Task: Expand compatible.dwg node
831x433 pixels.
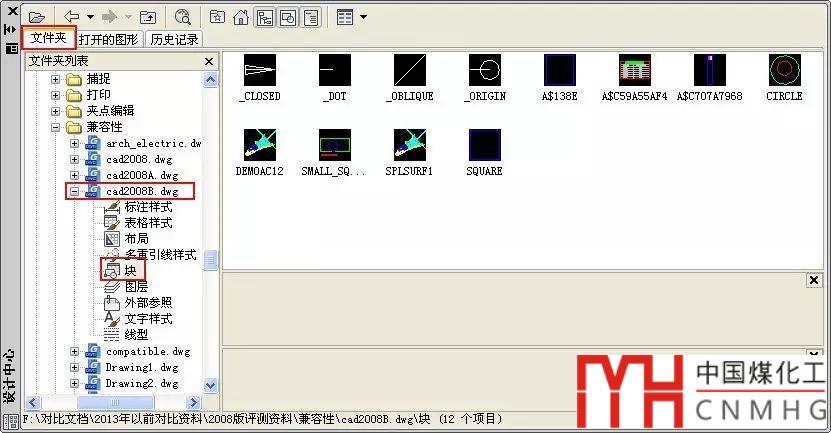Action: [x=74, y=351]
